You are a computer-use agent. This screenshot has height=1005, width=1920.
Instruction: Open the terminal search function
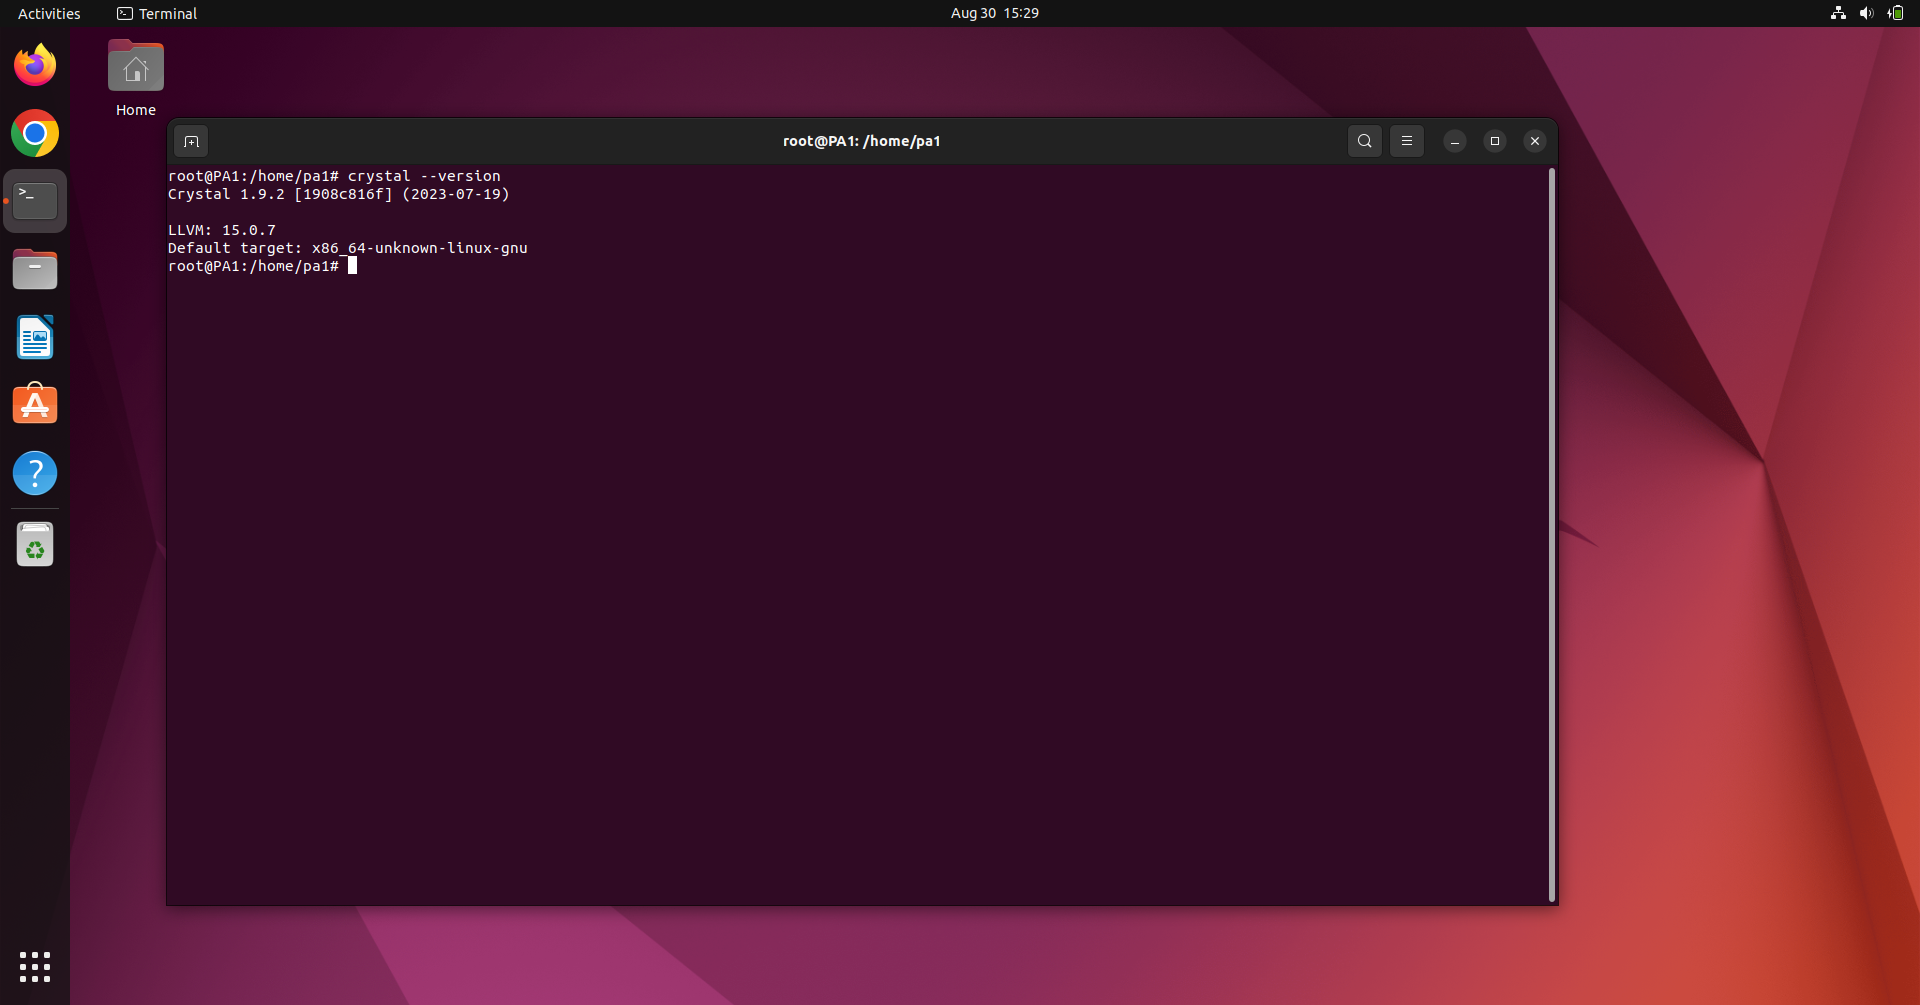1364,141
